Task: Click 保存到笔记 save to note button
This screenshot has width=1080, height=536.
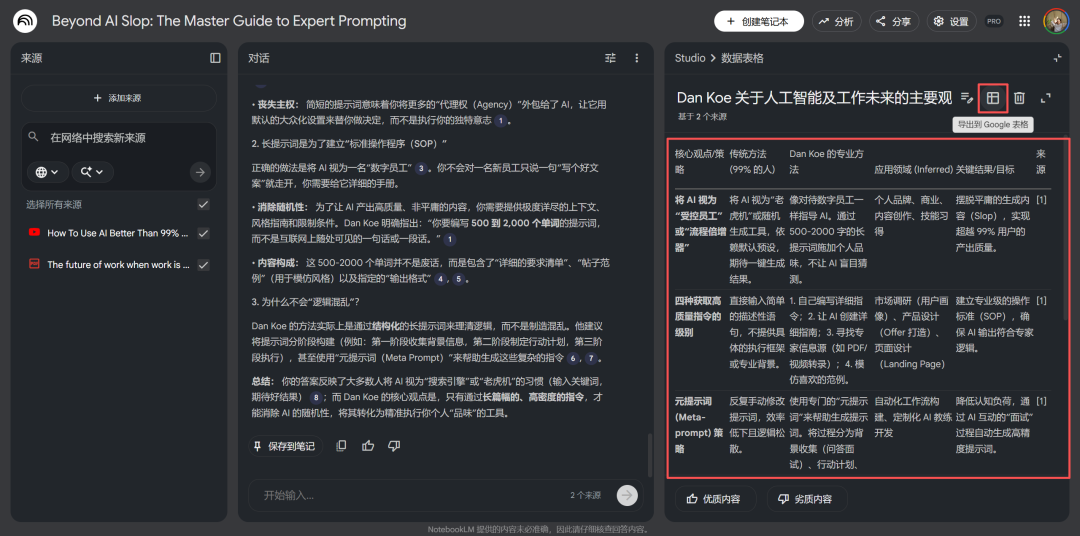Action: pyautogui.click(x=286, y=446)
